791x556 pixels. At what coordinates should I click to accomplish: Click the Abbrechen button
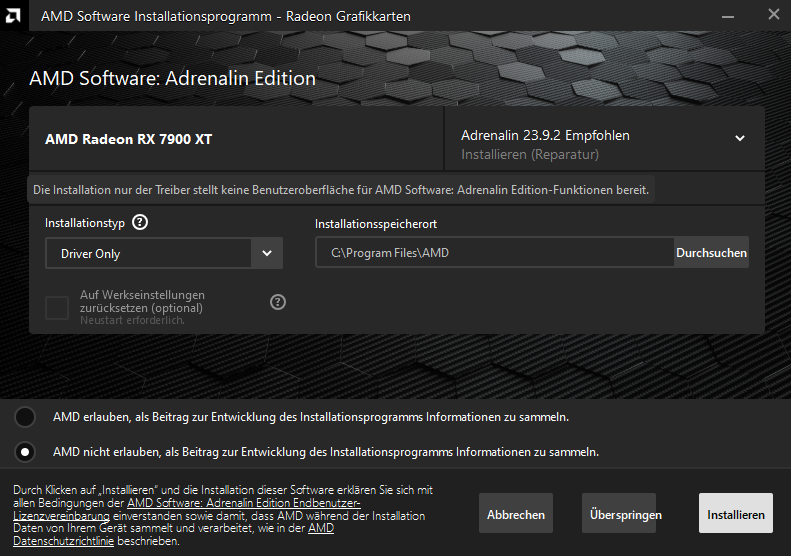(516, 514)
